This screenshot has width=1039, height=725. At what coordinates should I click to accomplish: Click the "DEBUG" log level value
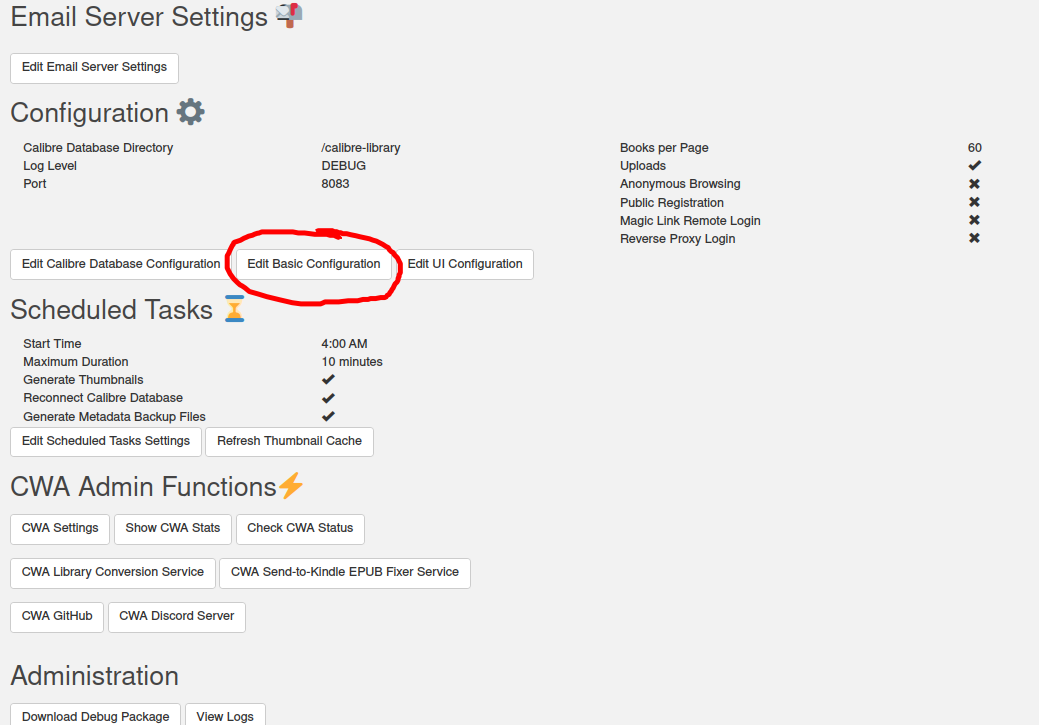tap(344, 166)
